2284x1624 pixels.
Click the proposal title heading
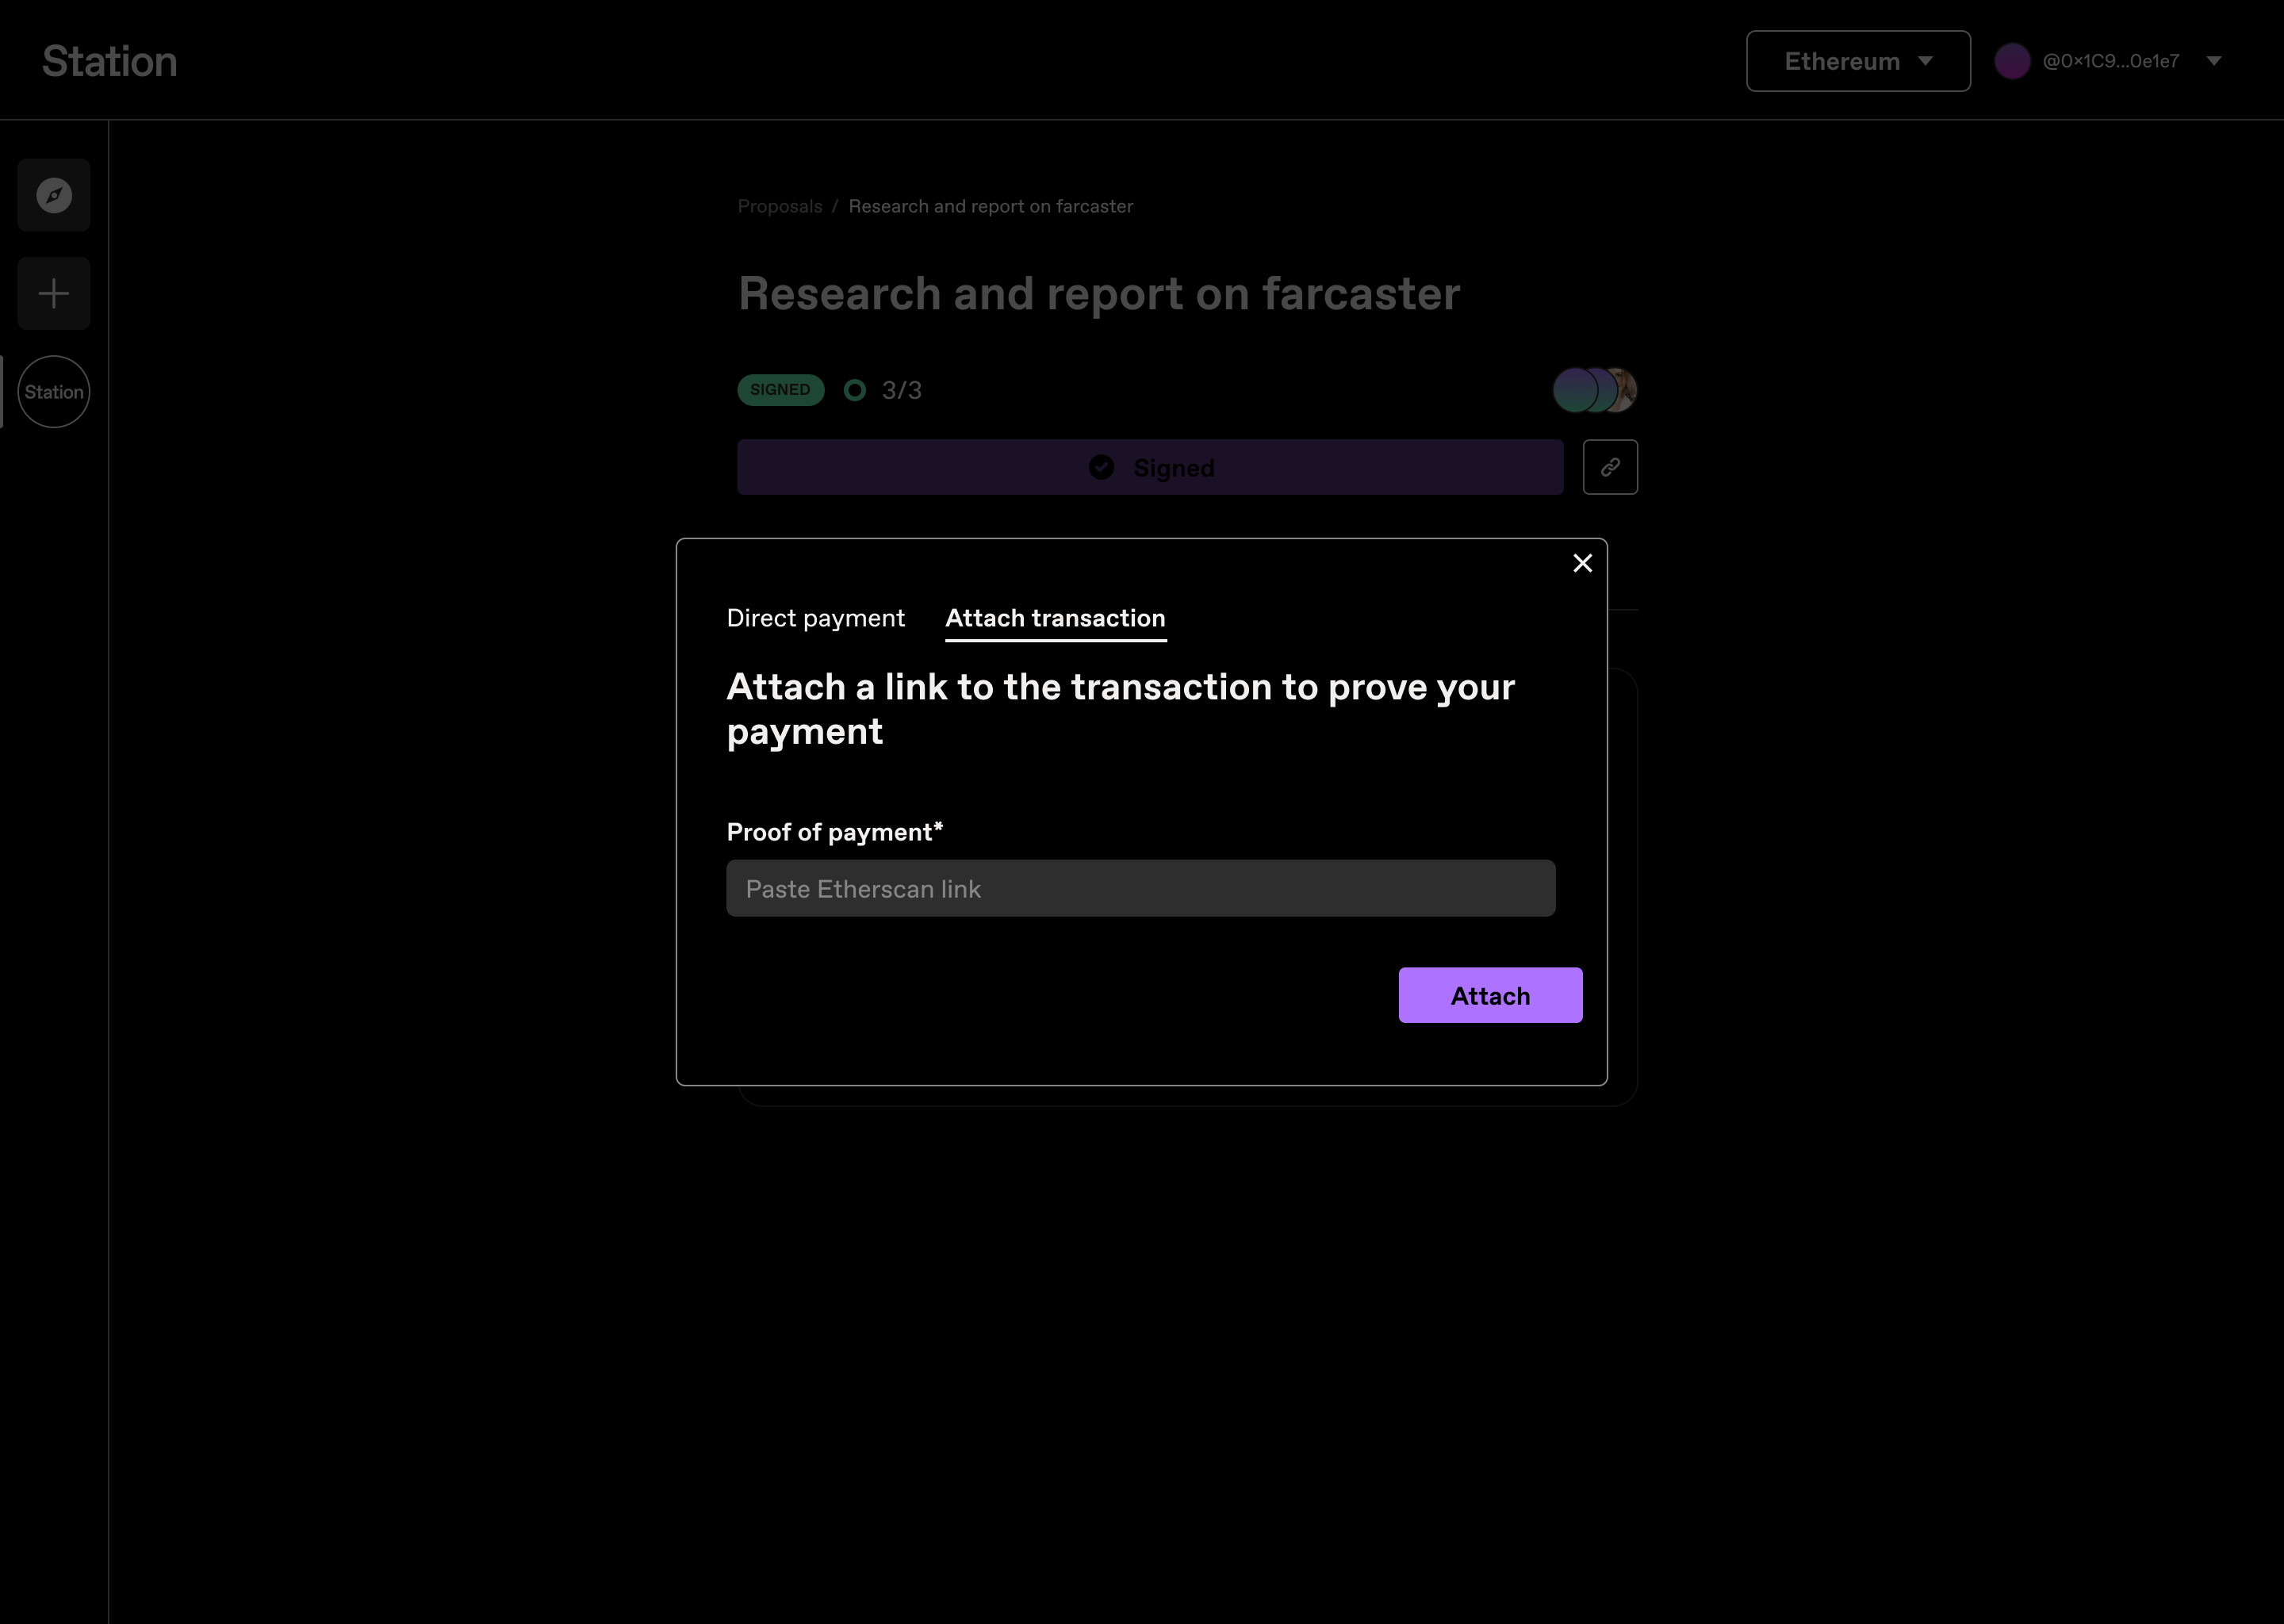pos(1098,294)
